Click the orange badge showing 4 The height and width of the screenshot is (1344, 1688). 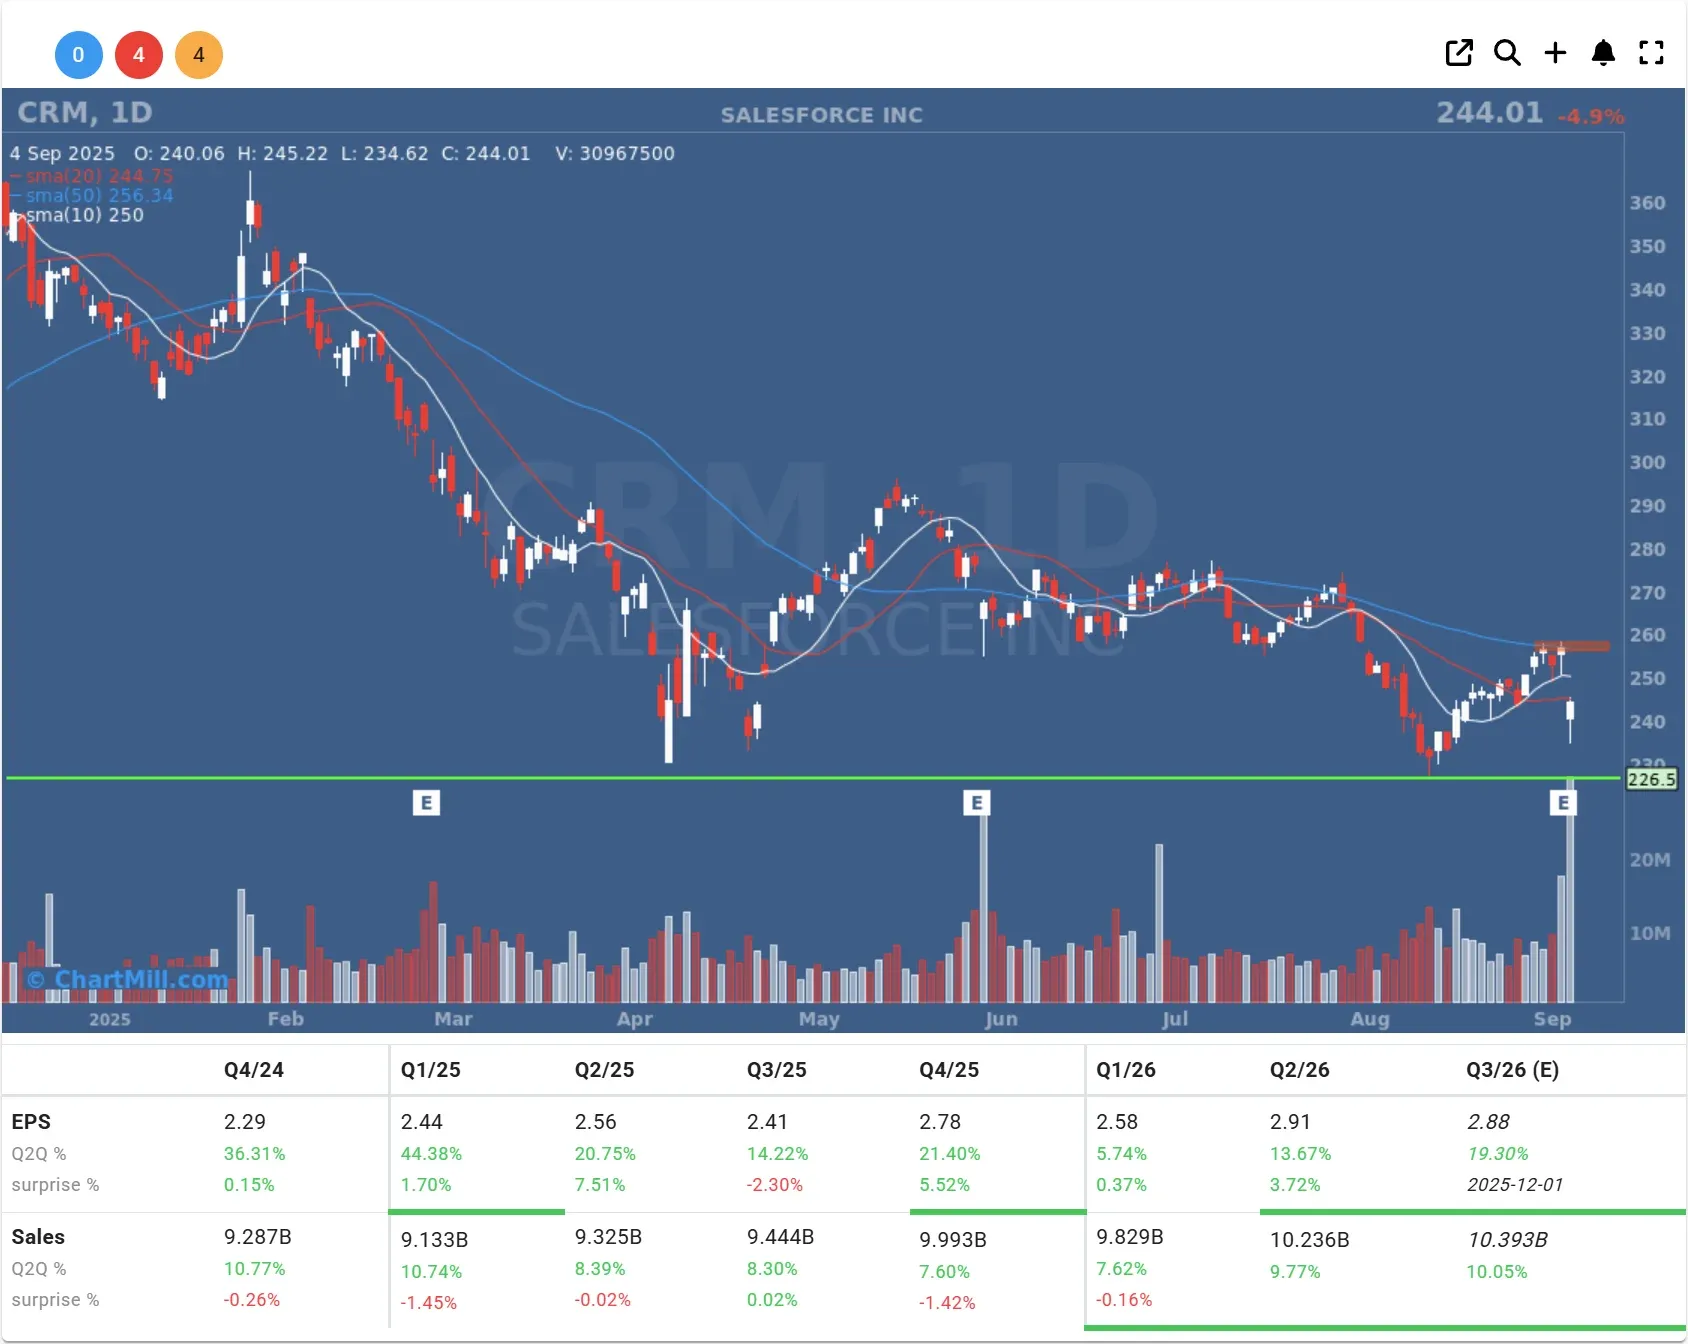tap(199, 55)
